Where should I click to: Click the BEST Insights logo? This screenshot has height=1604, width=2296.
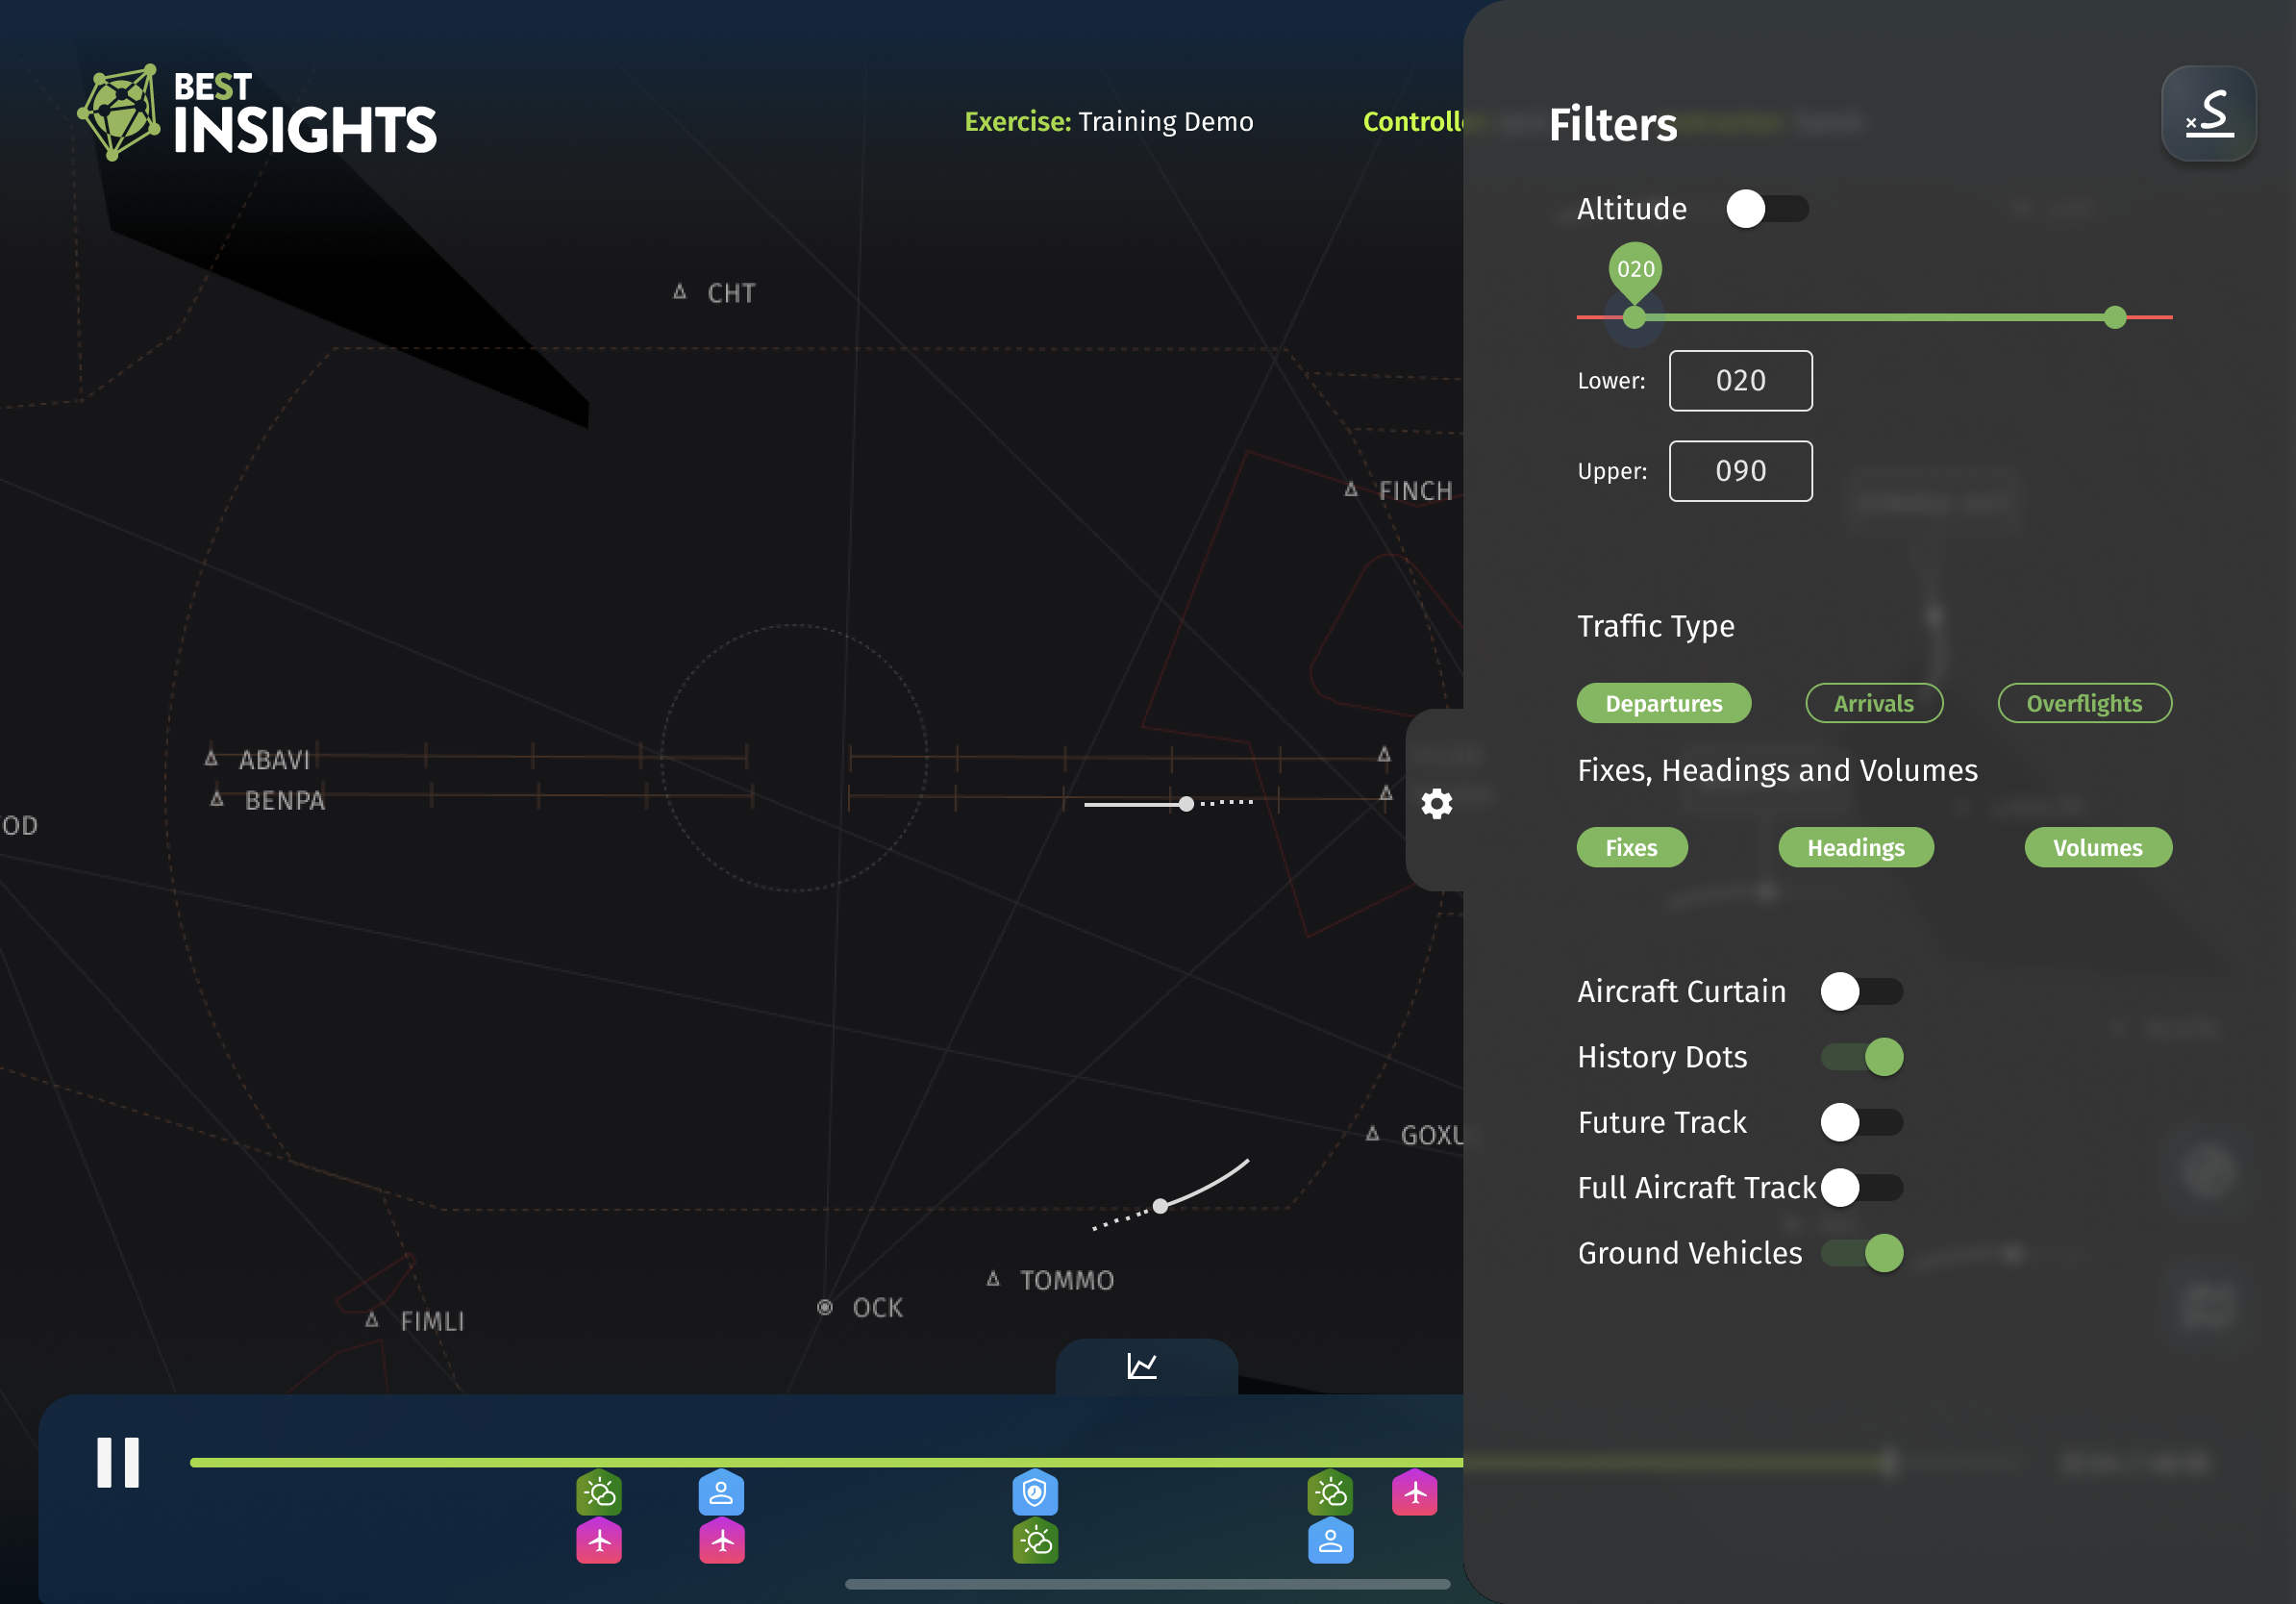258,113
